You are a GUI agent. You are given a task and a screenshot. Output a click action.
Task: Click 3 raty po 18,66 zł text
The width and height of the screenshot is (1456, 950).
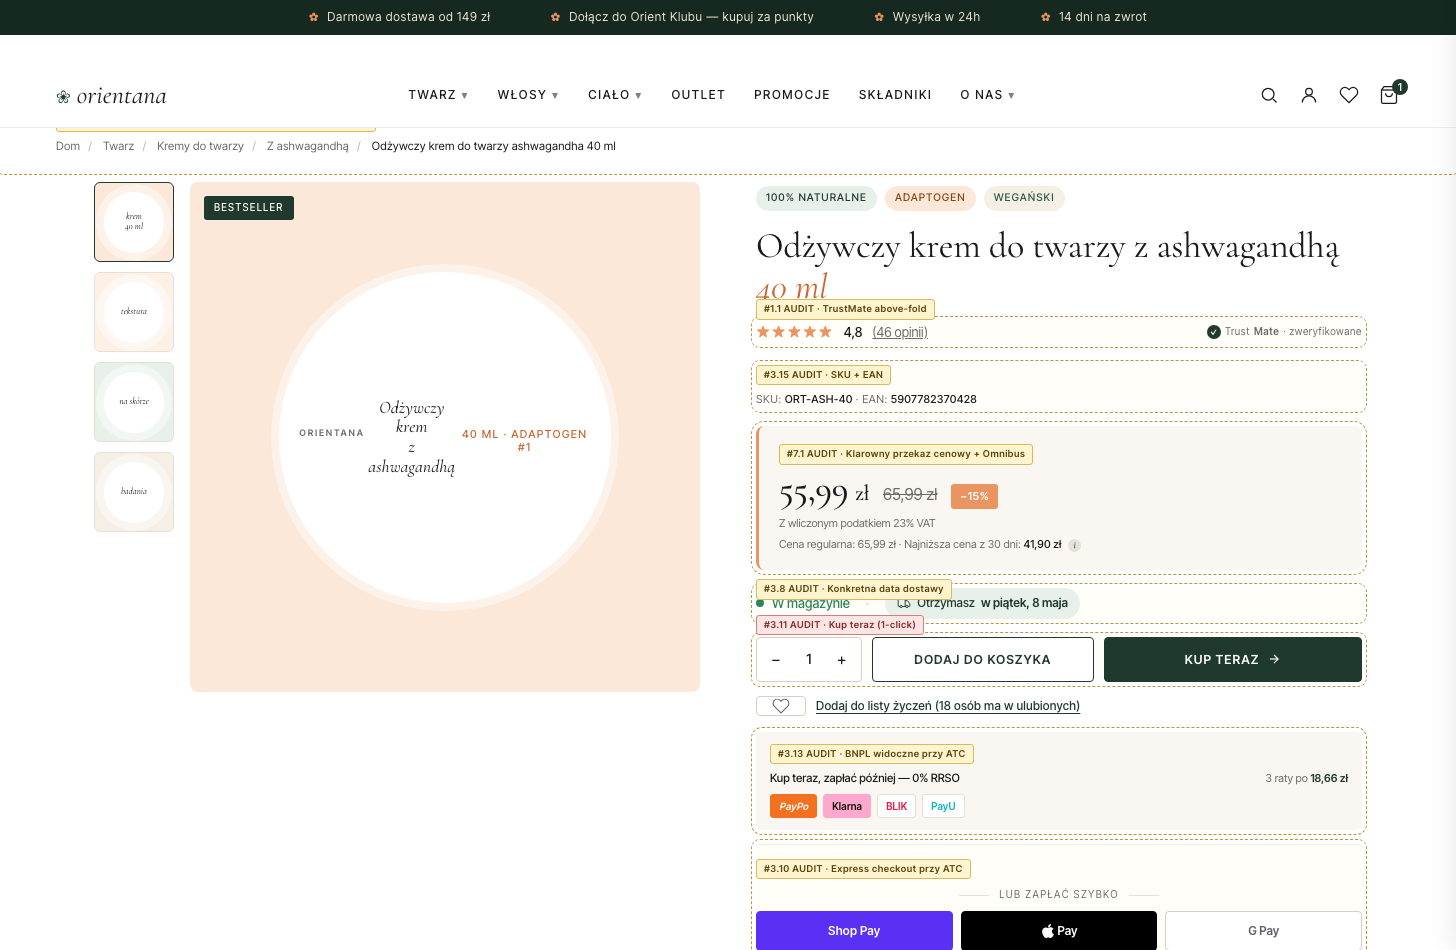(x=1306, y=778)
